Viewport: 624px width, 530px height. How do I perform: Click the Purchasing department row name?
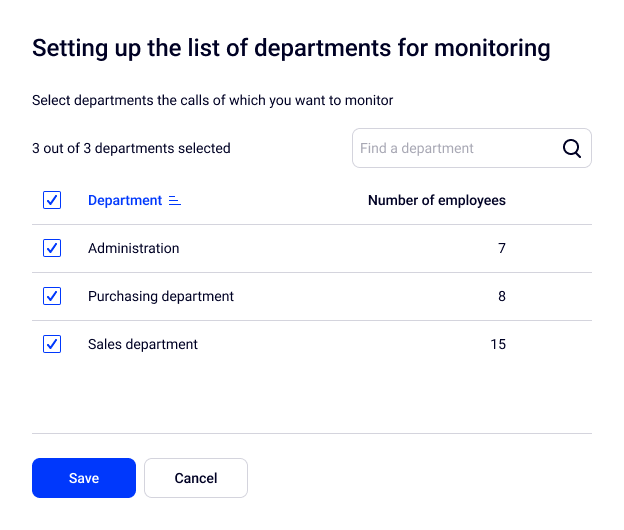click(x=161, y=296)
